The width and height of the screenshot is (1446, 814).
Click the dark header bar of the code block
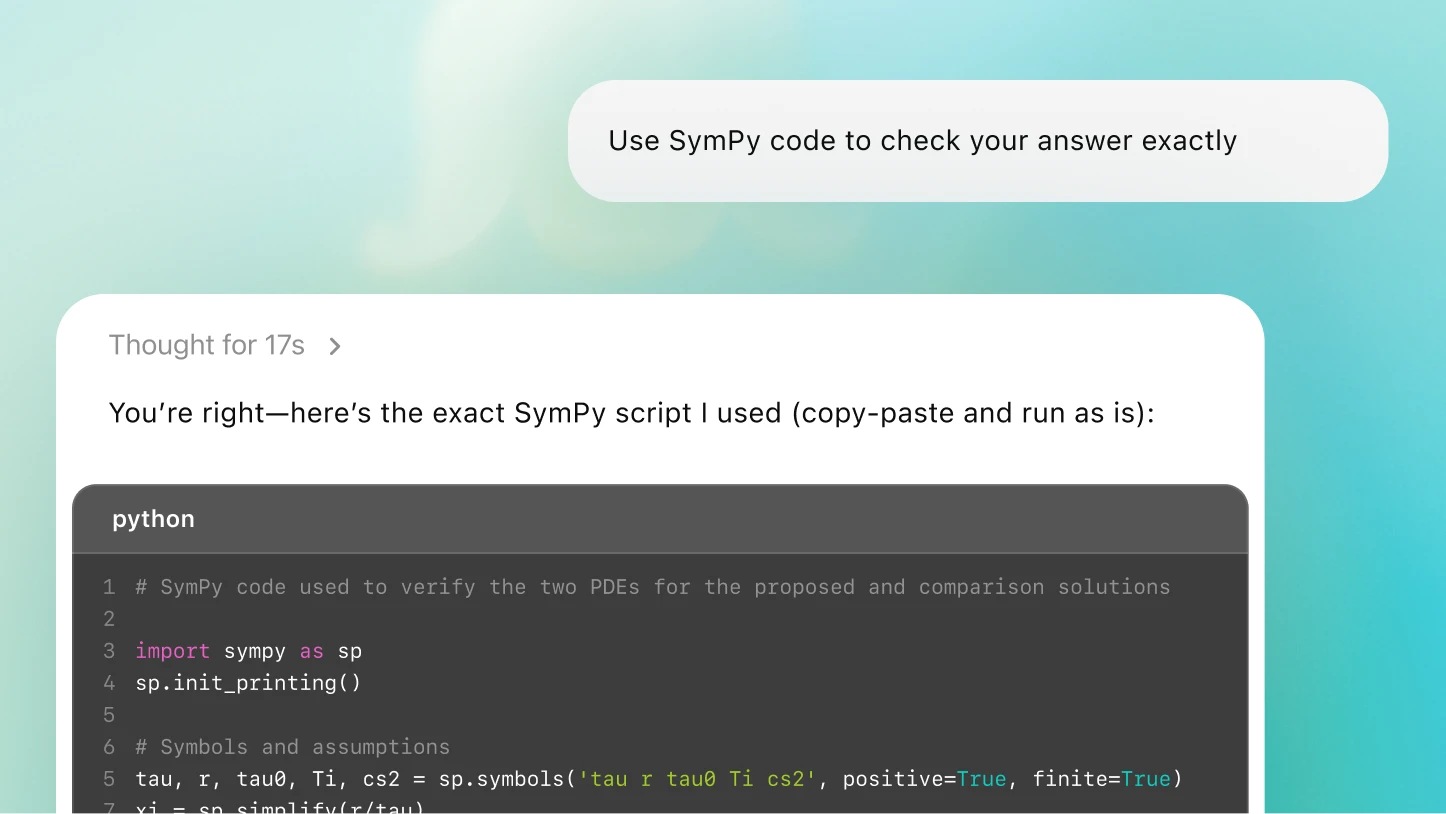pos(660,519)
